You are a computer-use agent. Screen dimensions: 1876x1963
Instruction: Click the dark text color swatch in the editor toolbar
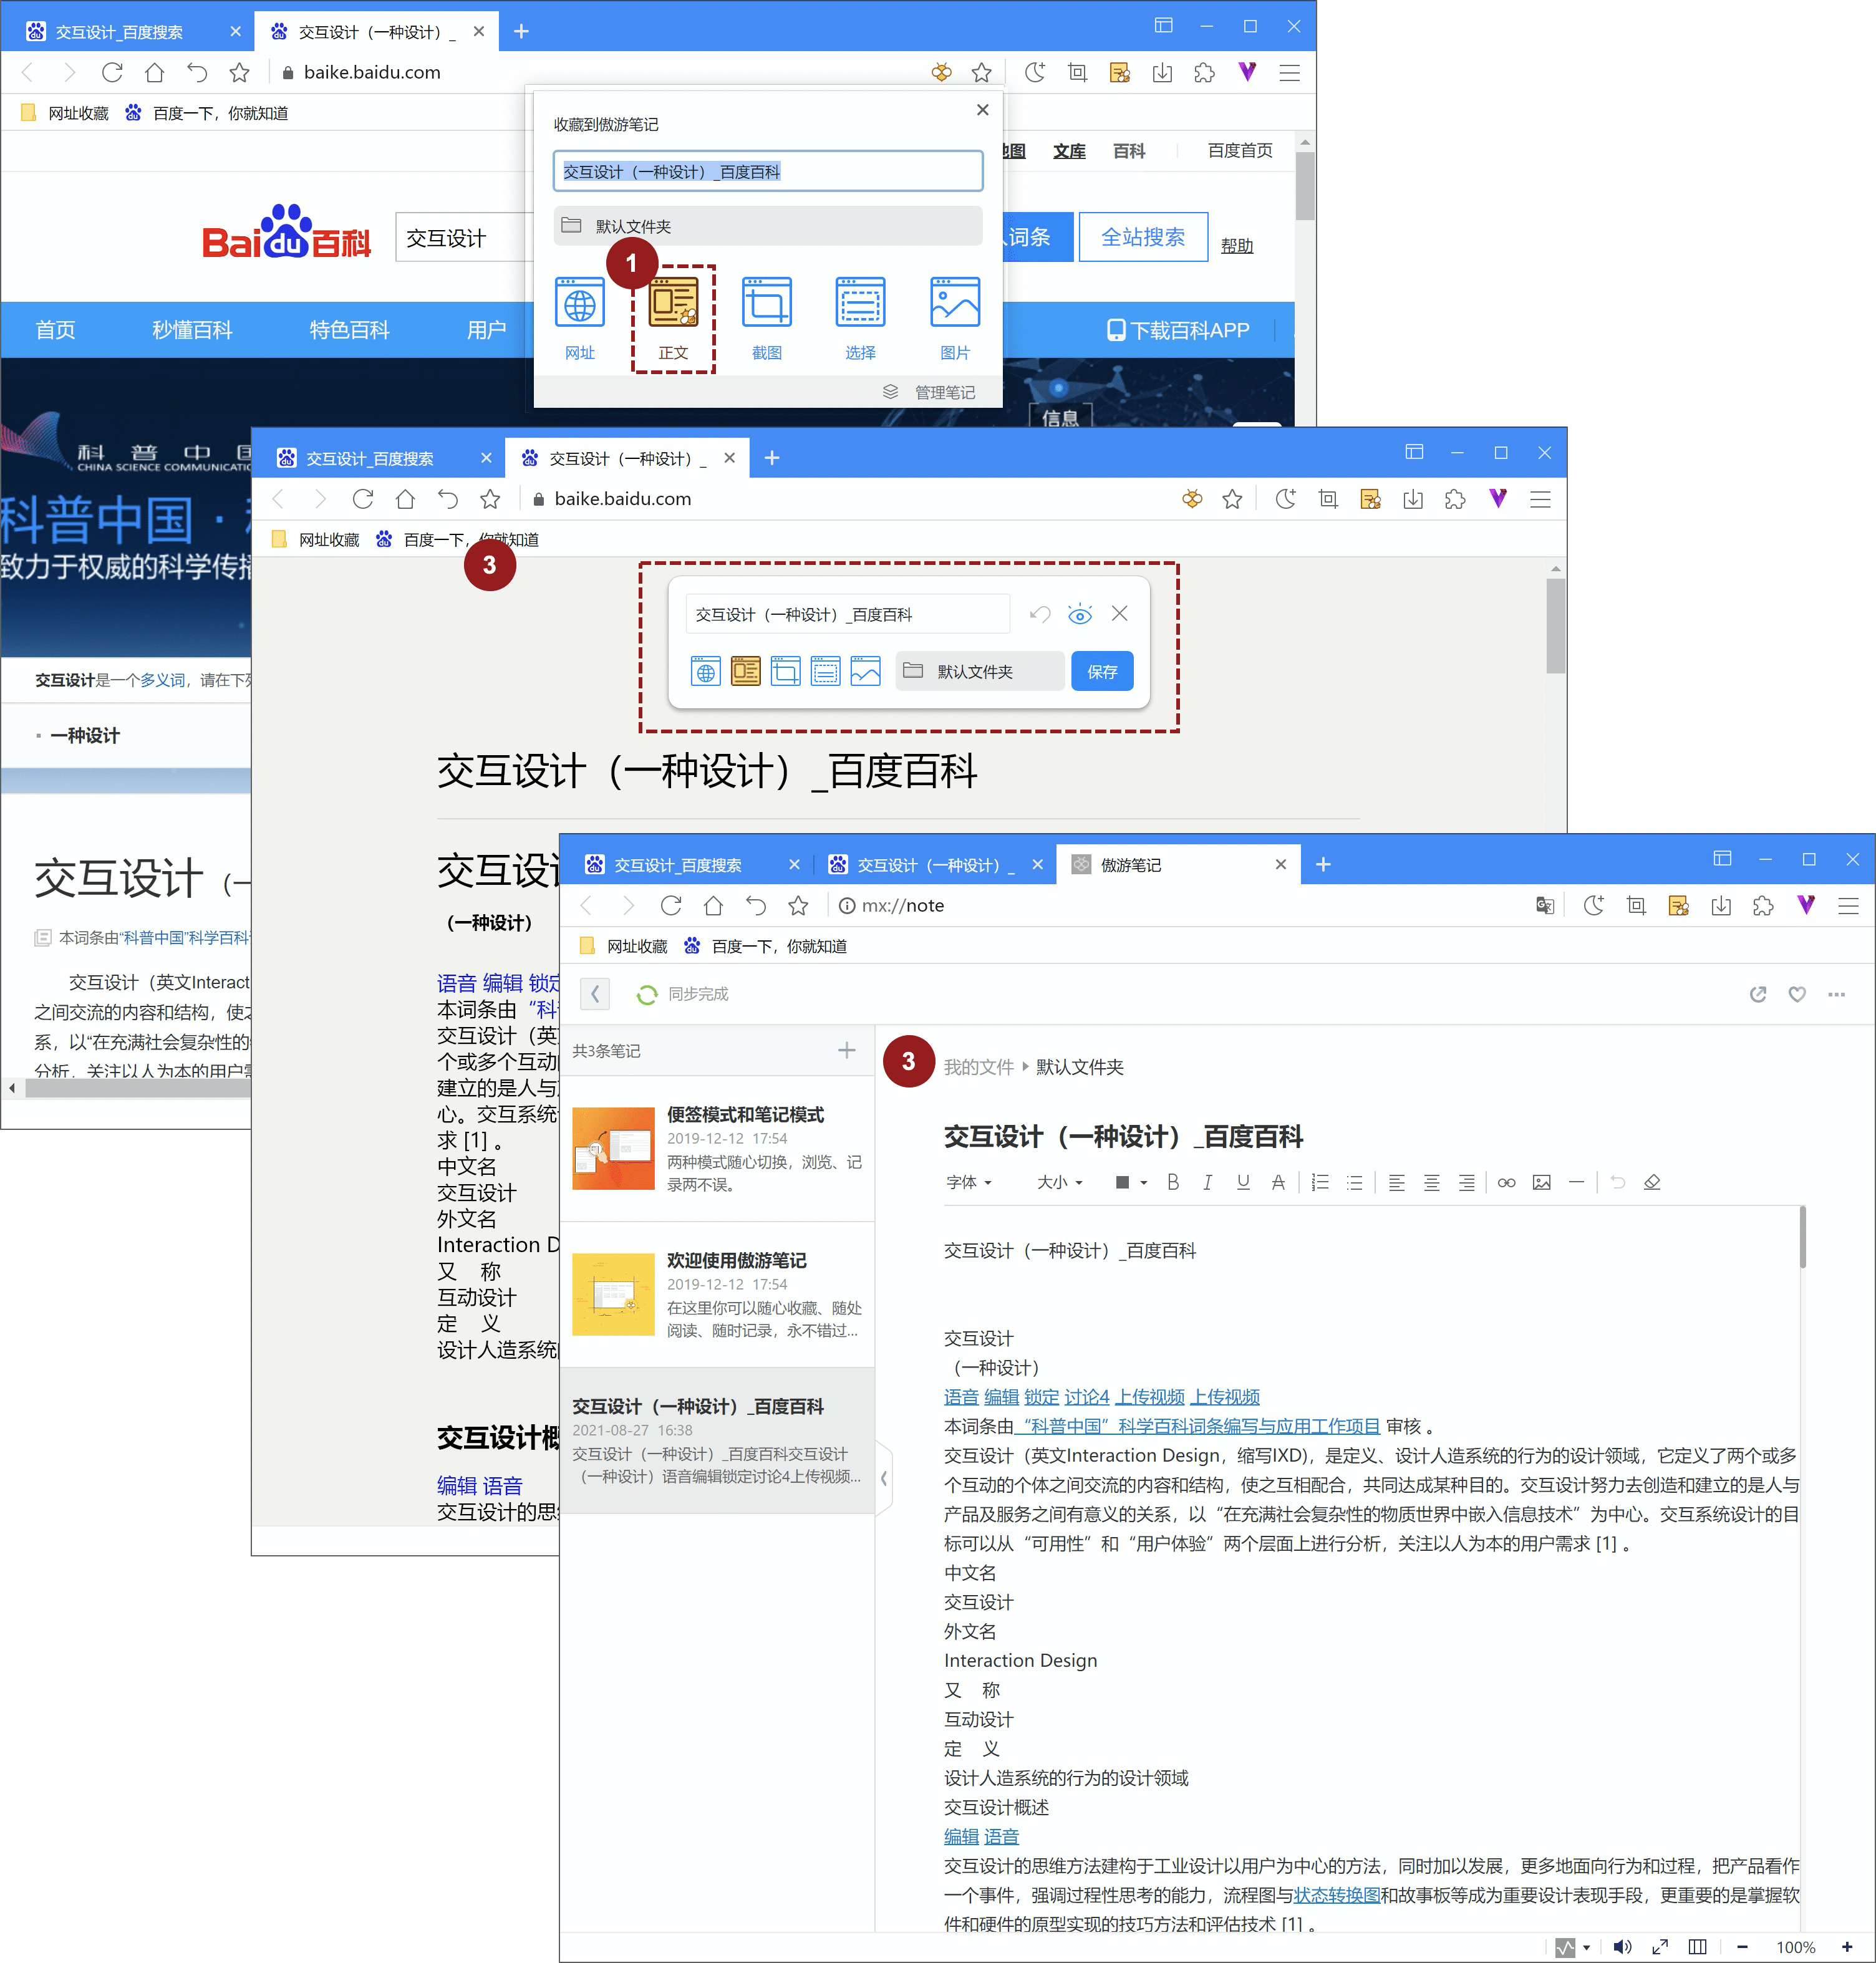(x=1122, y=1182)
